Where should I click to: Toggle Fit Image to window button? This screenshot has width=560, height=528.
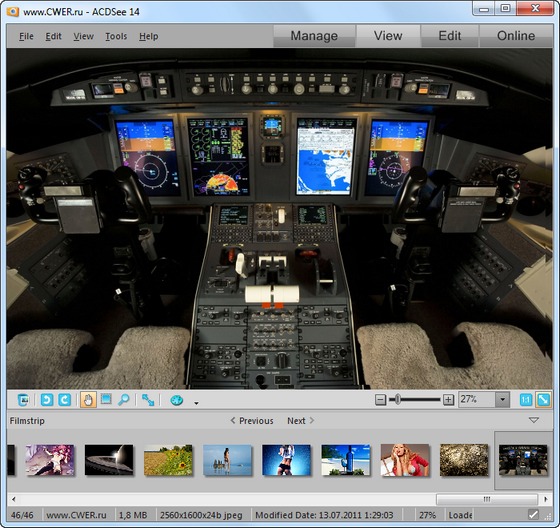coord(543,400)
